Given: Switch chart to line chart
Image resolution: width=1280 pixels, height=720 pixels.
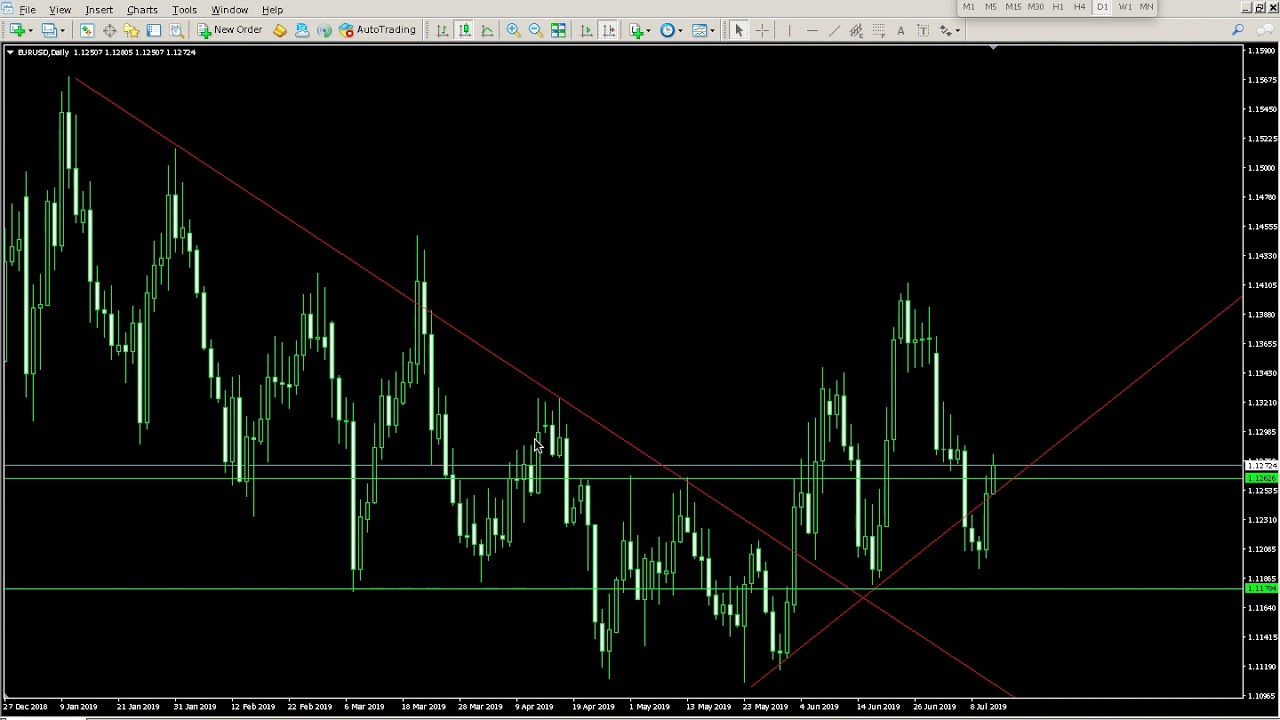Looking at the screenshot, I should [487, 30].
